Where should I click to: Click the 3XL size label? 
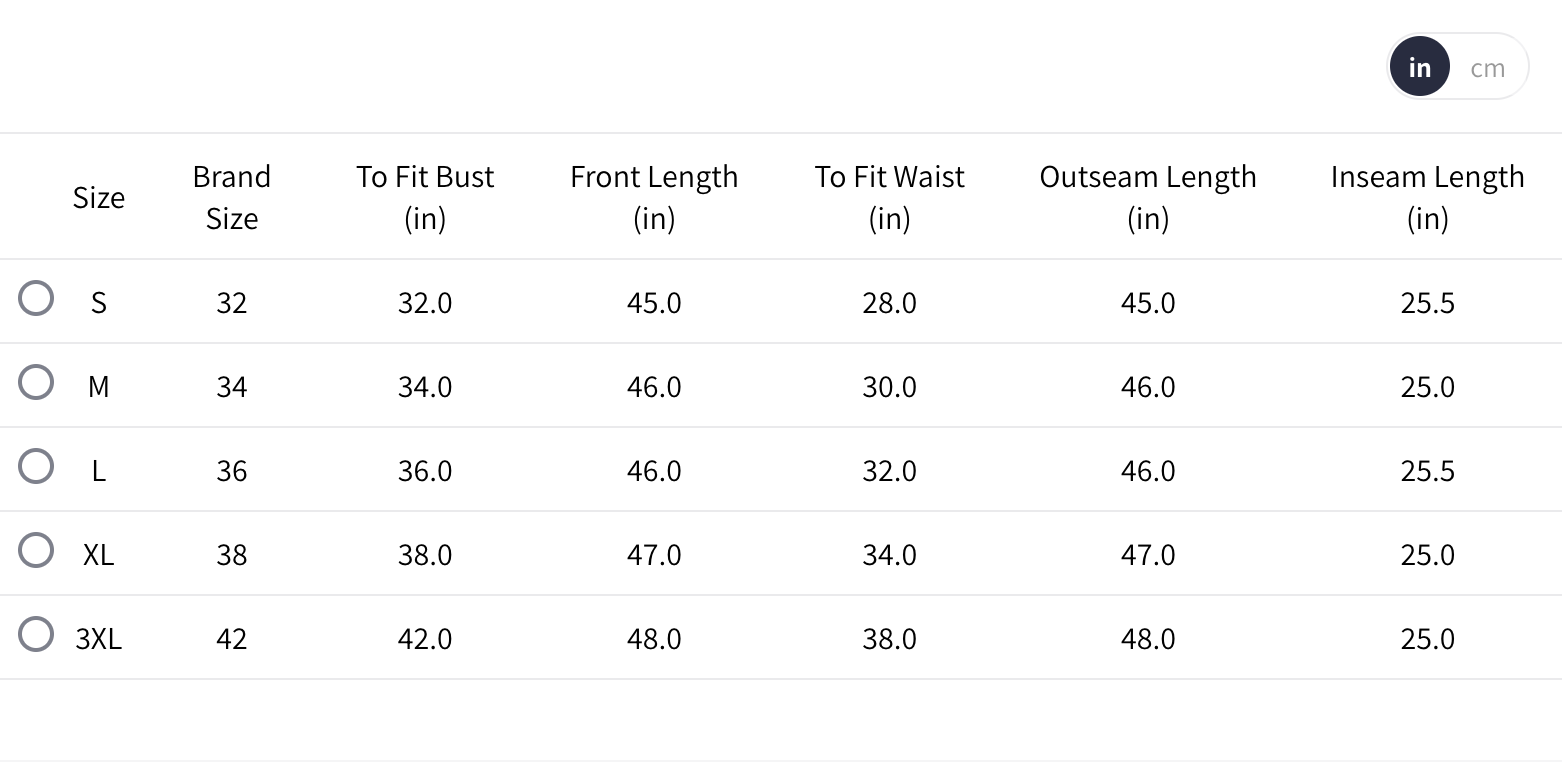click(98, 639)
